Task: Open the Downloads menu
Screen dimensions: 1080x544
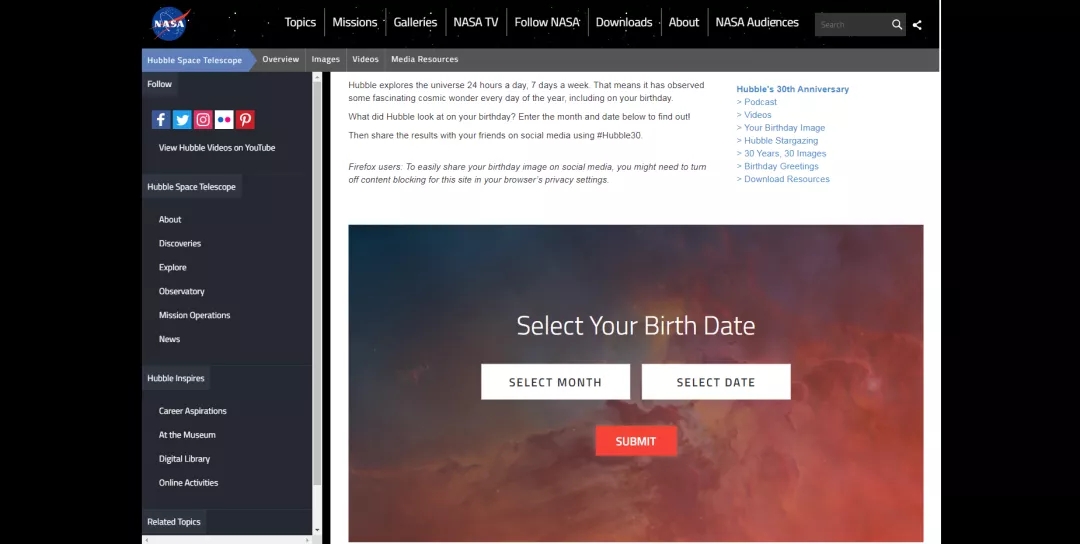Action: tap(624, 22)
